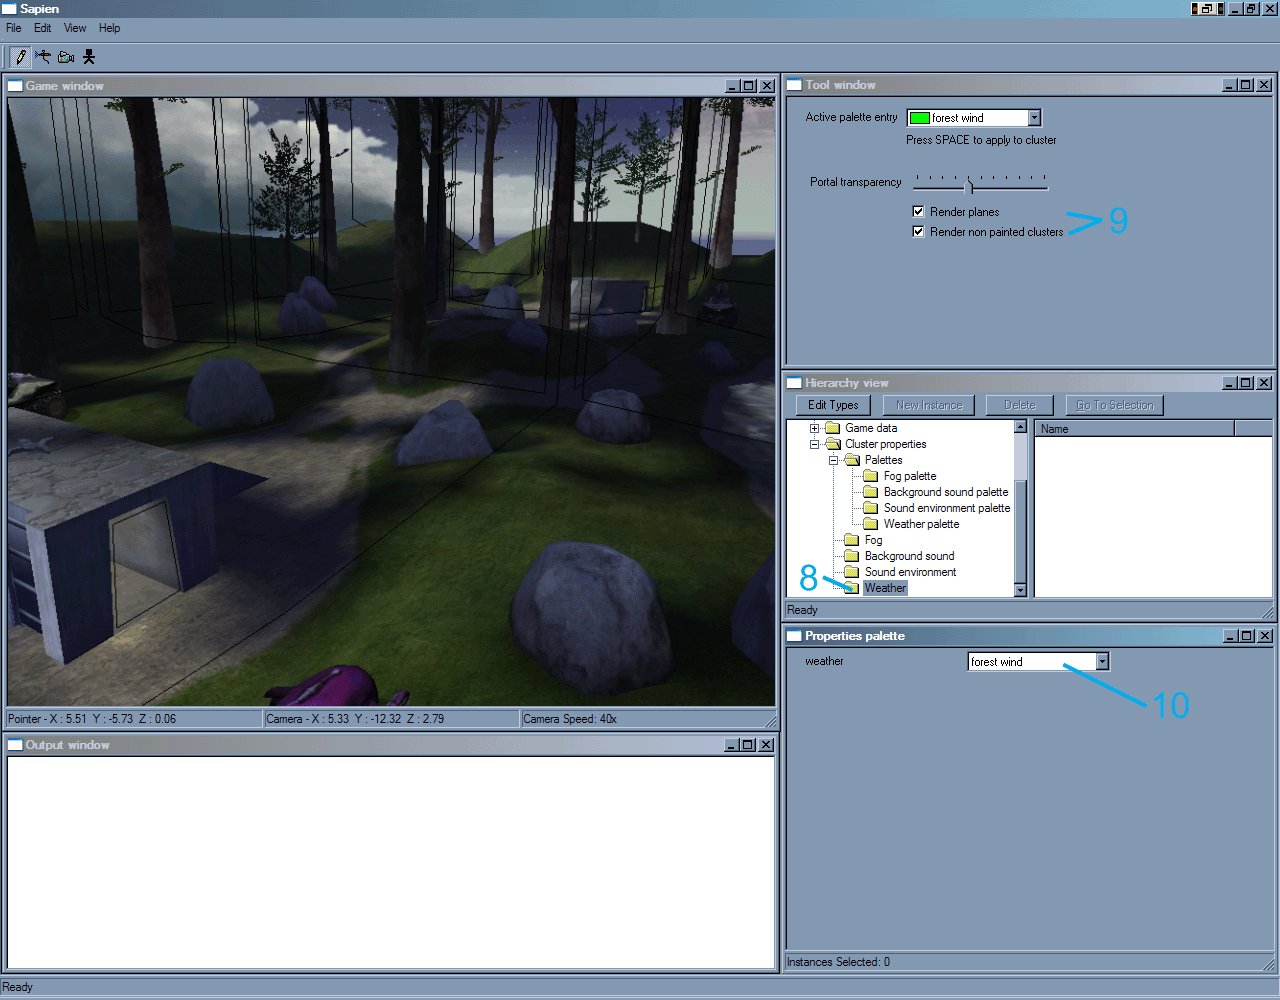Select the pencil edit tool in toolbar
Viewport: 1280px width, 1000px height.
pyautogui.click(x=20, y=57)
